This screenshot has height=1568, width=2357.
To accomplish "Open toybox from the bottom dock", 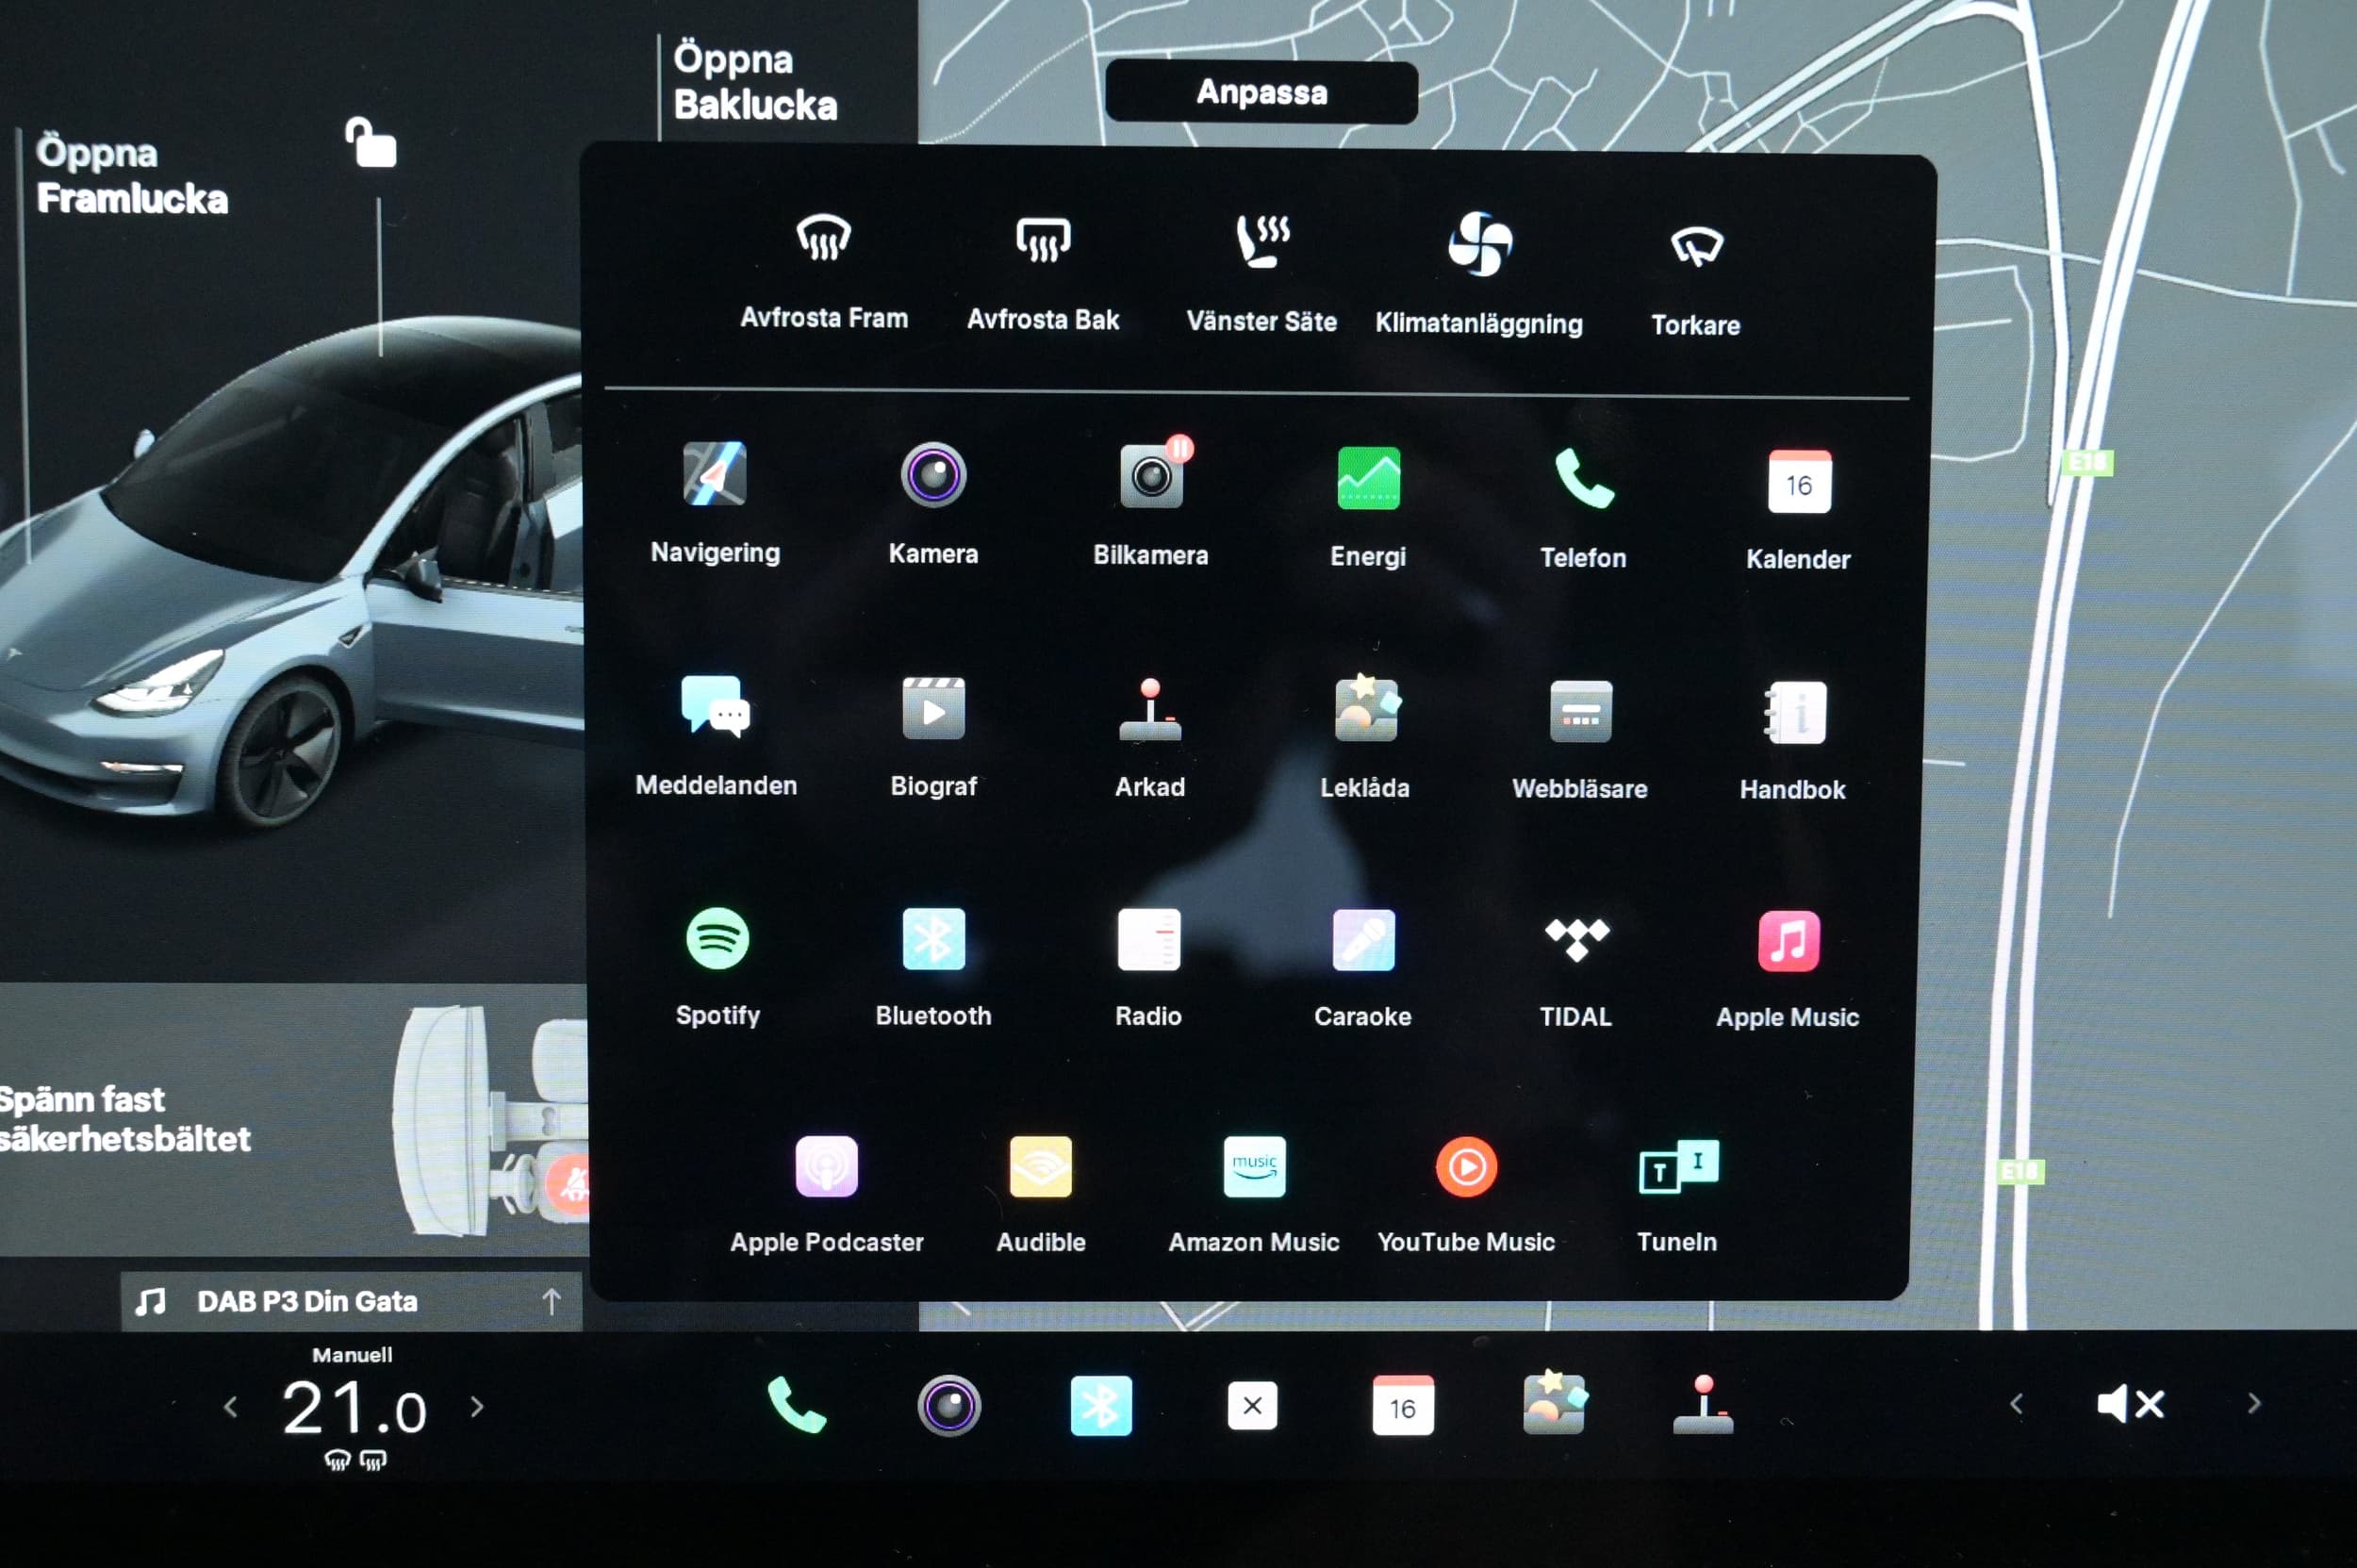I will [x=1554, y=1403].
